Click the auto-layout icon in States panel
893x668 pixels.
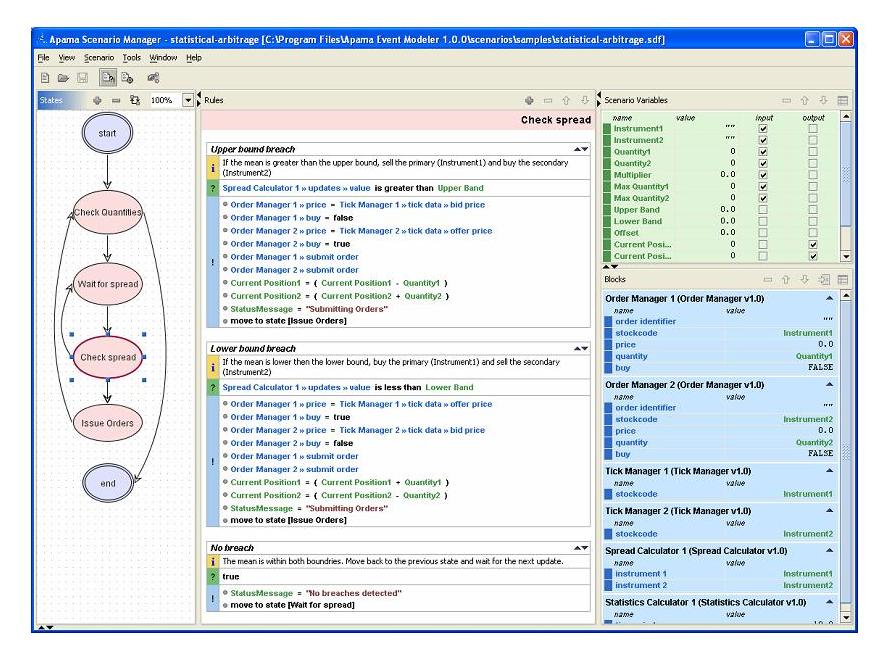click(x=134, y=100)
